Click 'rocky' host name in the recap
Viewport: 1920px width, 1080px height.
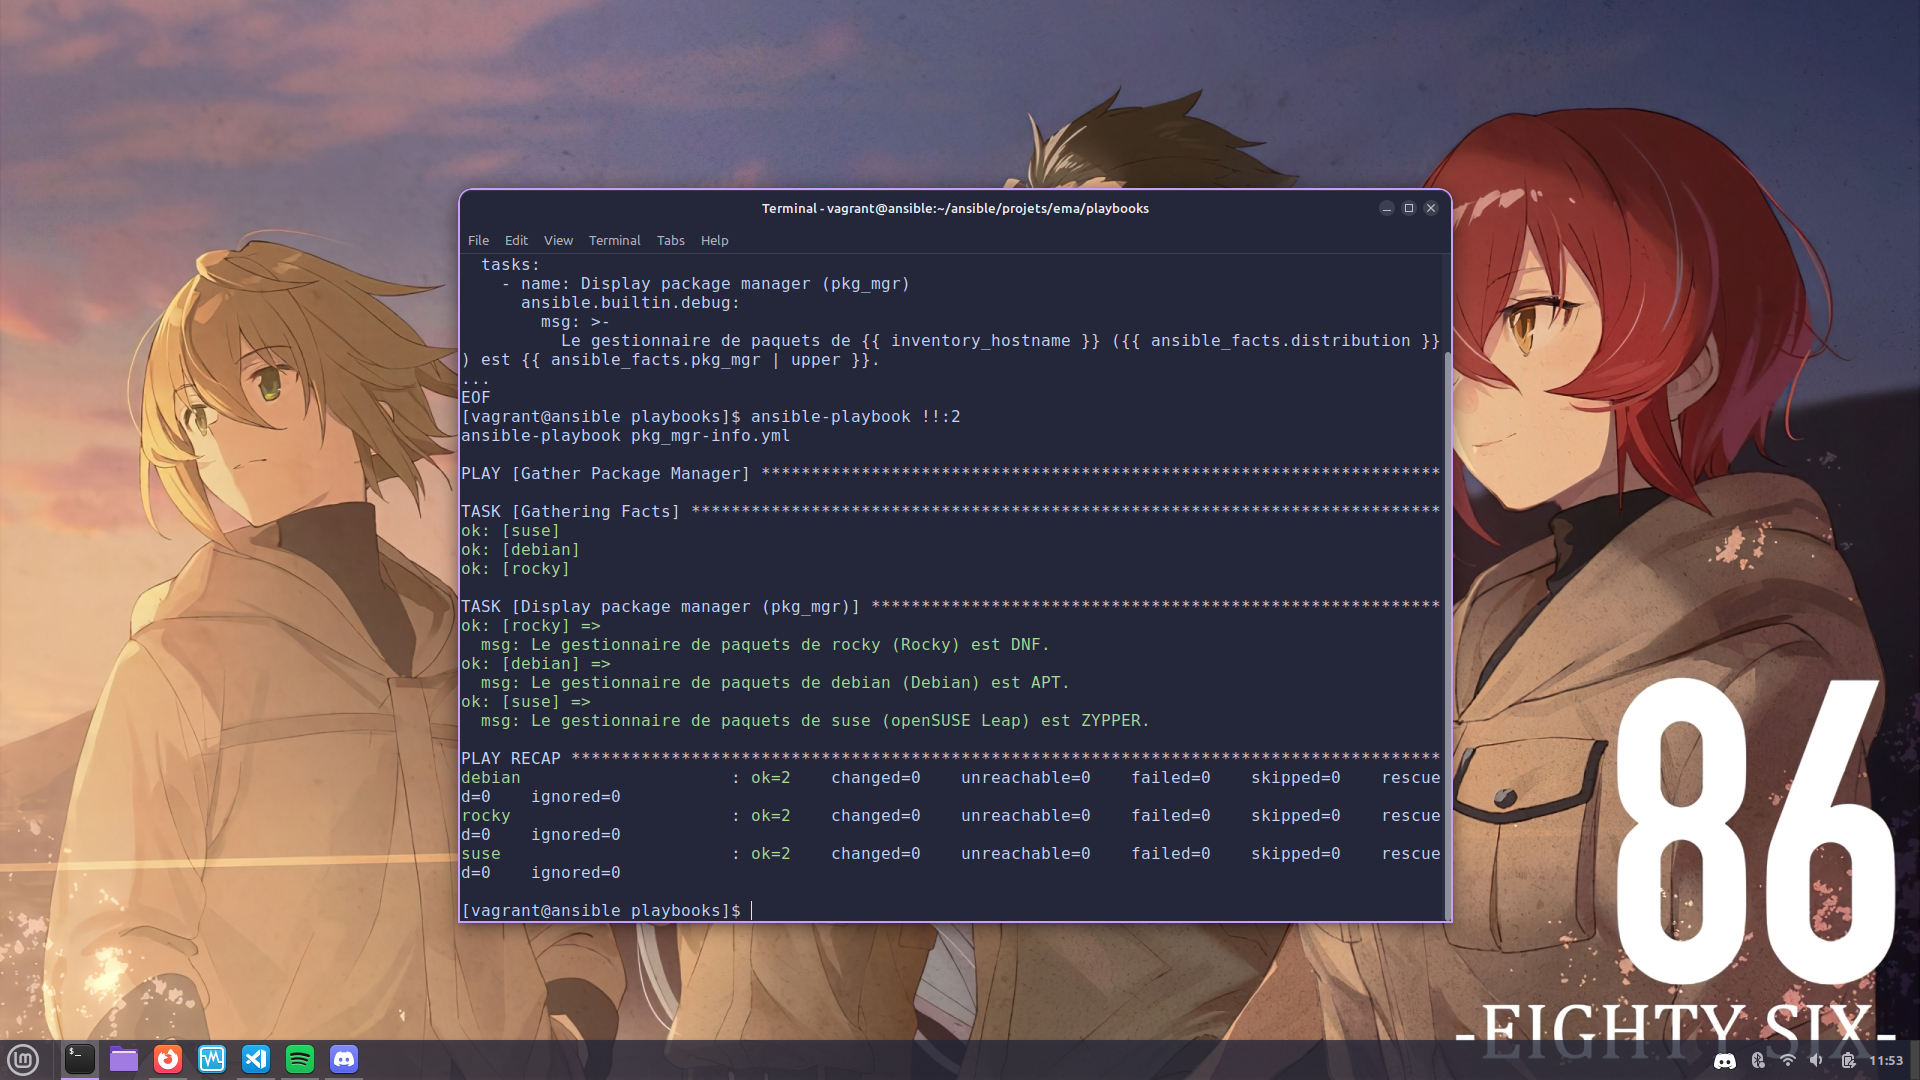point(485,816)
